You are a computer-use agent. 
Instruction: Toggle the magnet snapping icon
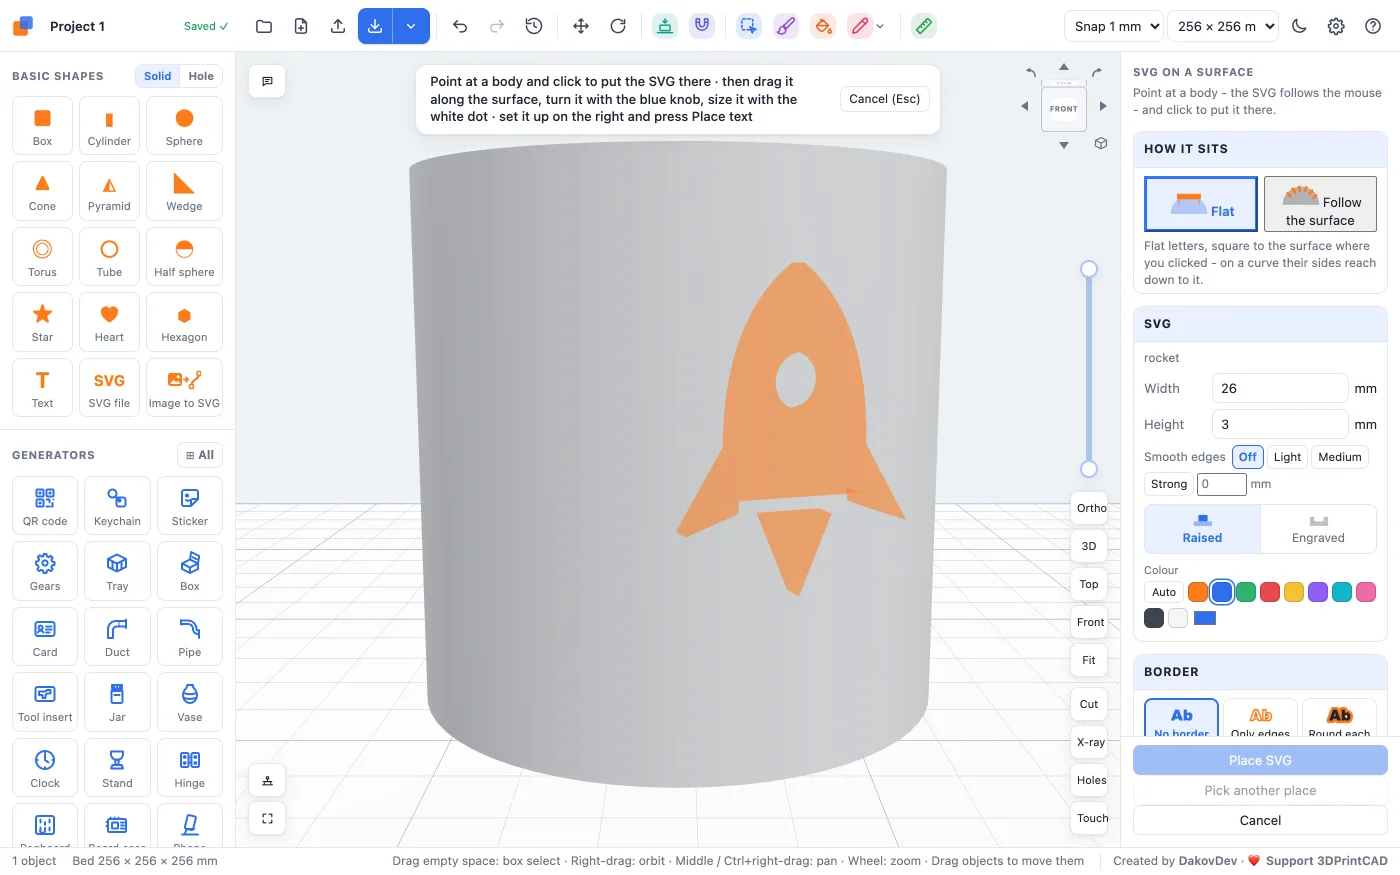pos(702,26)
